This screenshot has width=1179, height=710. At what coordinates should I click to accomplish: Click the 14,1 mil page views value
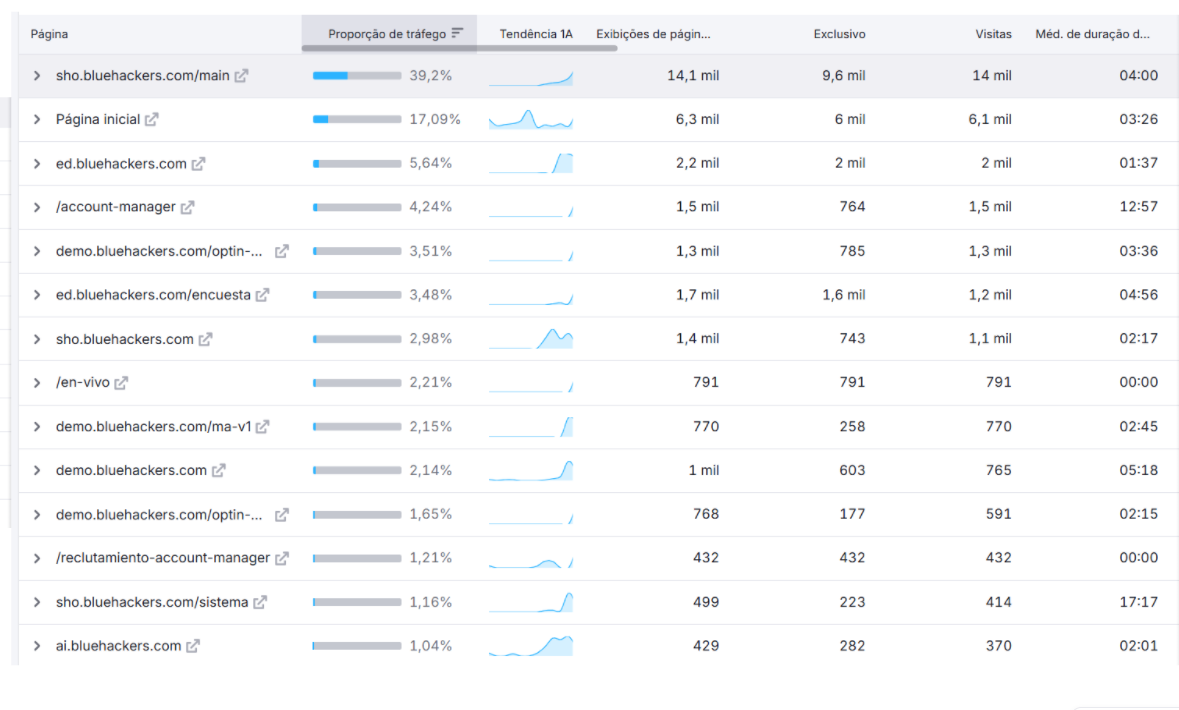click(x=693, y=75)
